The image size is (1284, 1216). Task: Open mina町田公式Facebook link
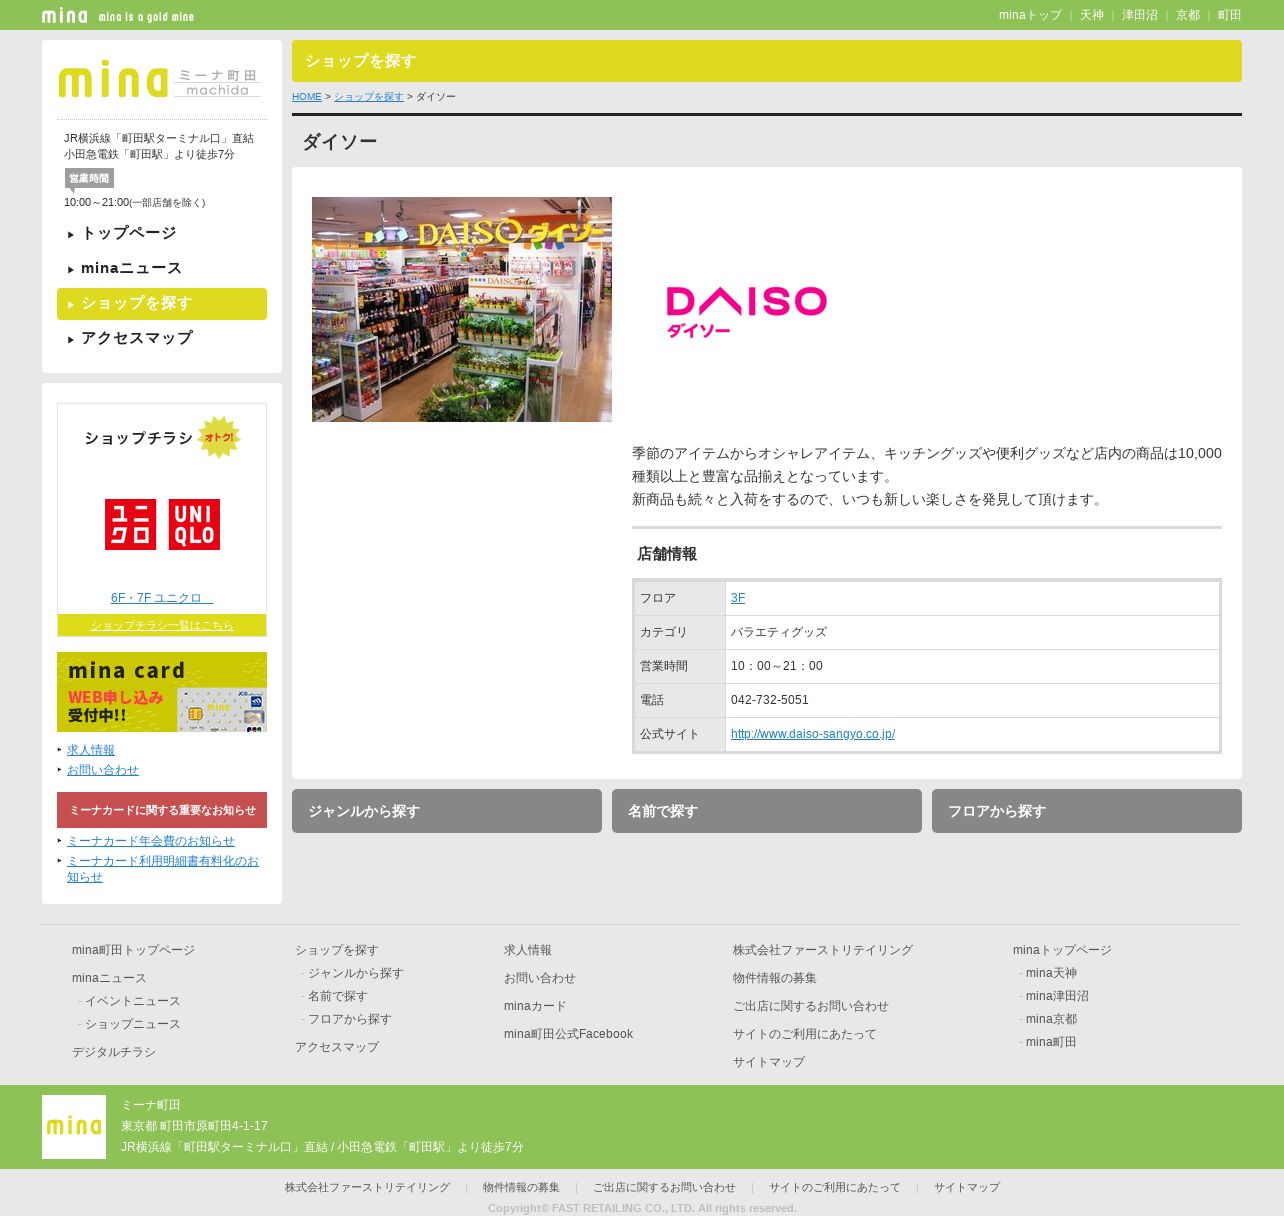pyautogui.click(x=568, y=1034)
